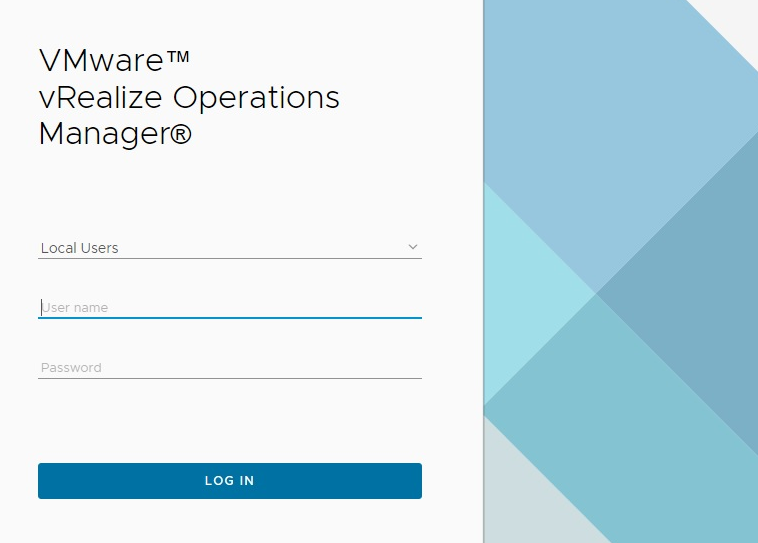
Task: Open the Local Users authentication source dropdown
Action: pos(230,248)
